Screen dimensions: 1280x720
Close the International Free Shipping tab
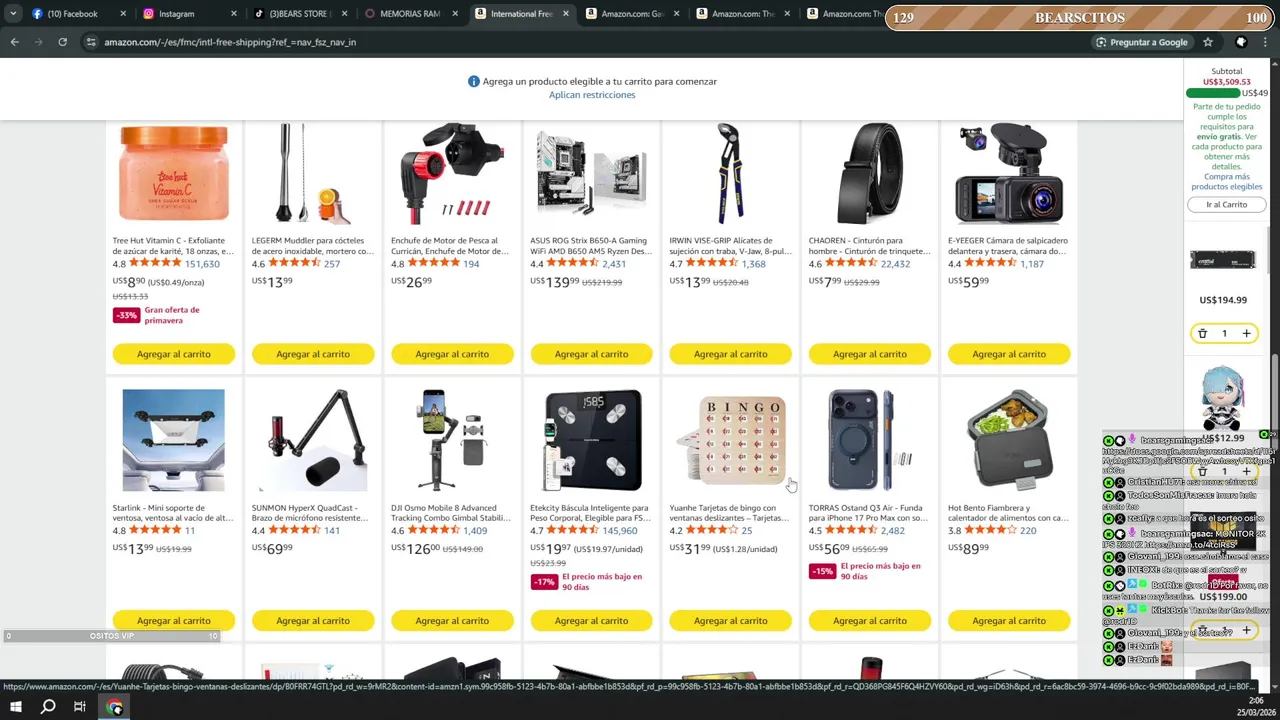point(564,14)
